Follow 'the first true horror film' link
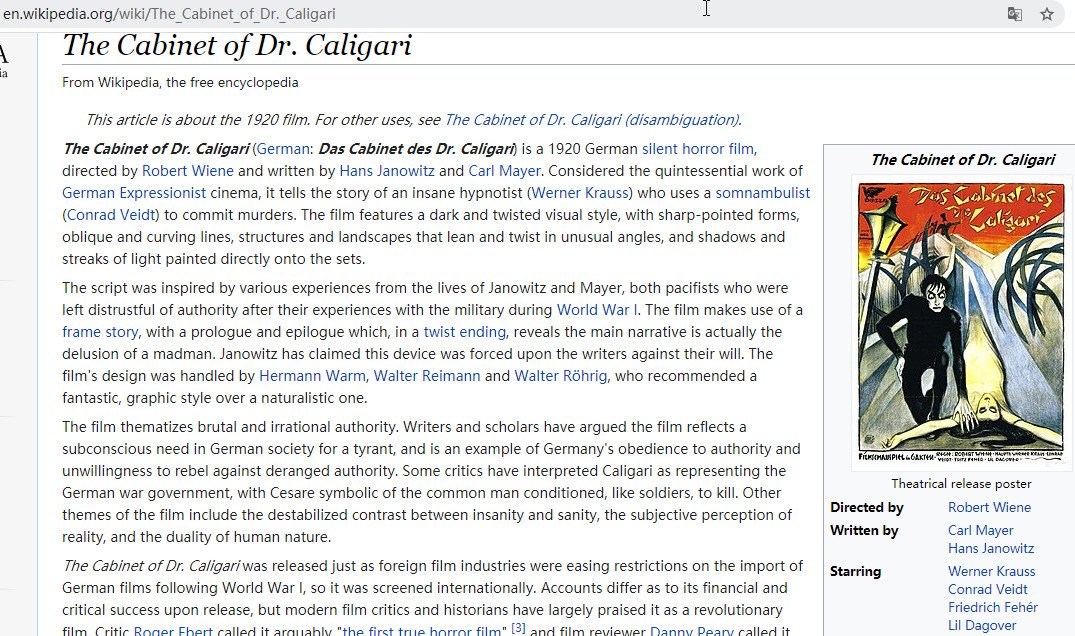 click(x=422, y=631)
